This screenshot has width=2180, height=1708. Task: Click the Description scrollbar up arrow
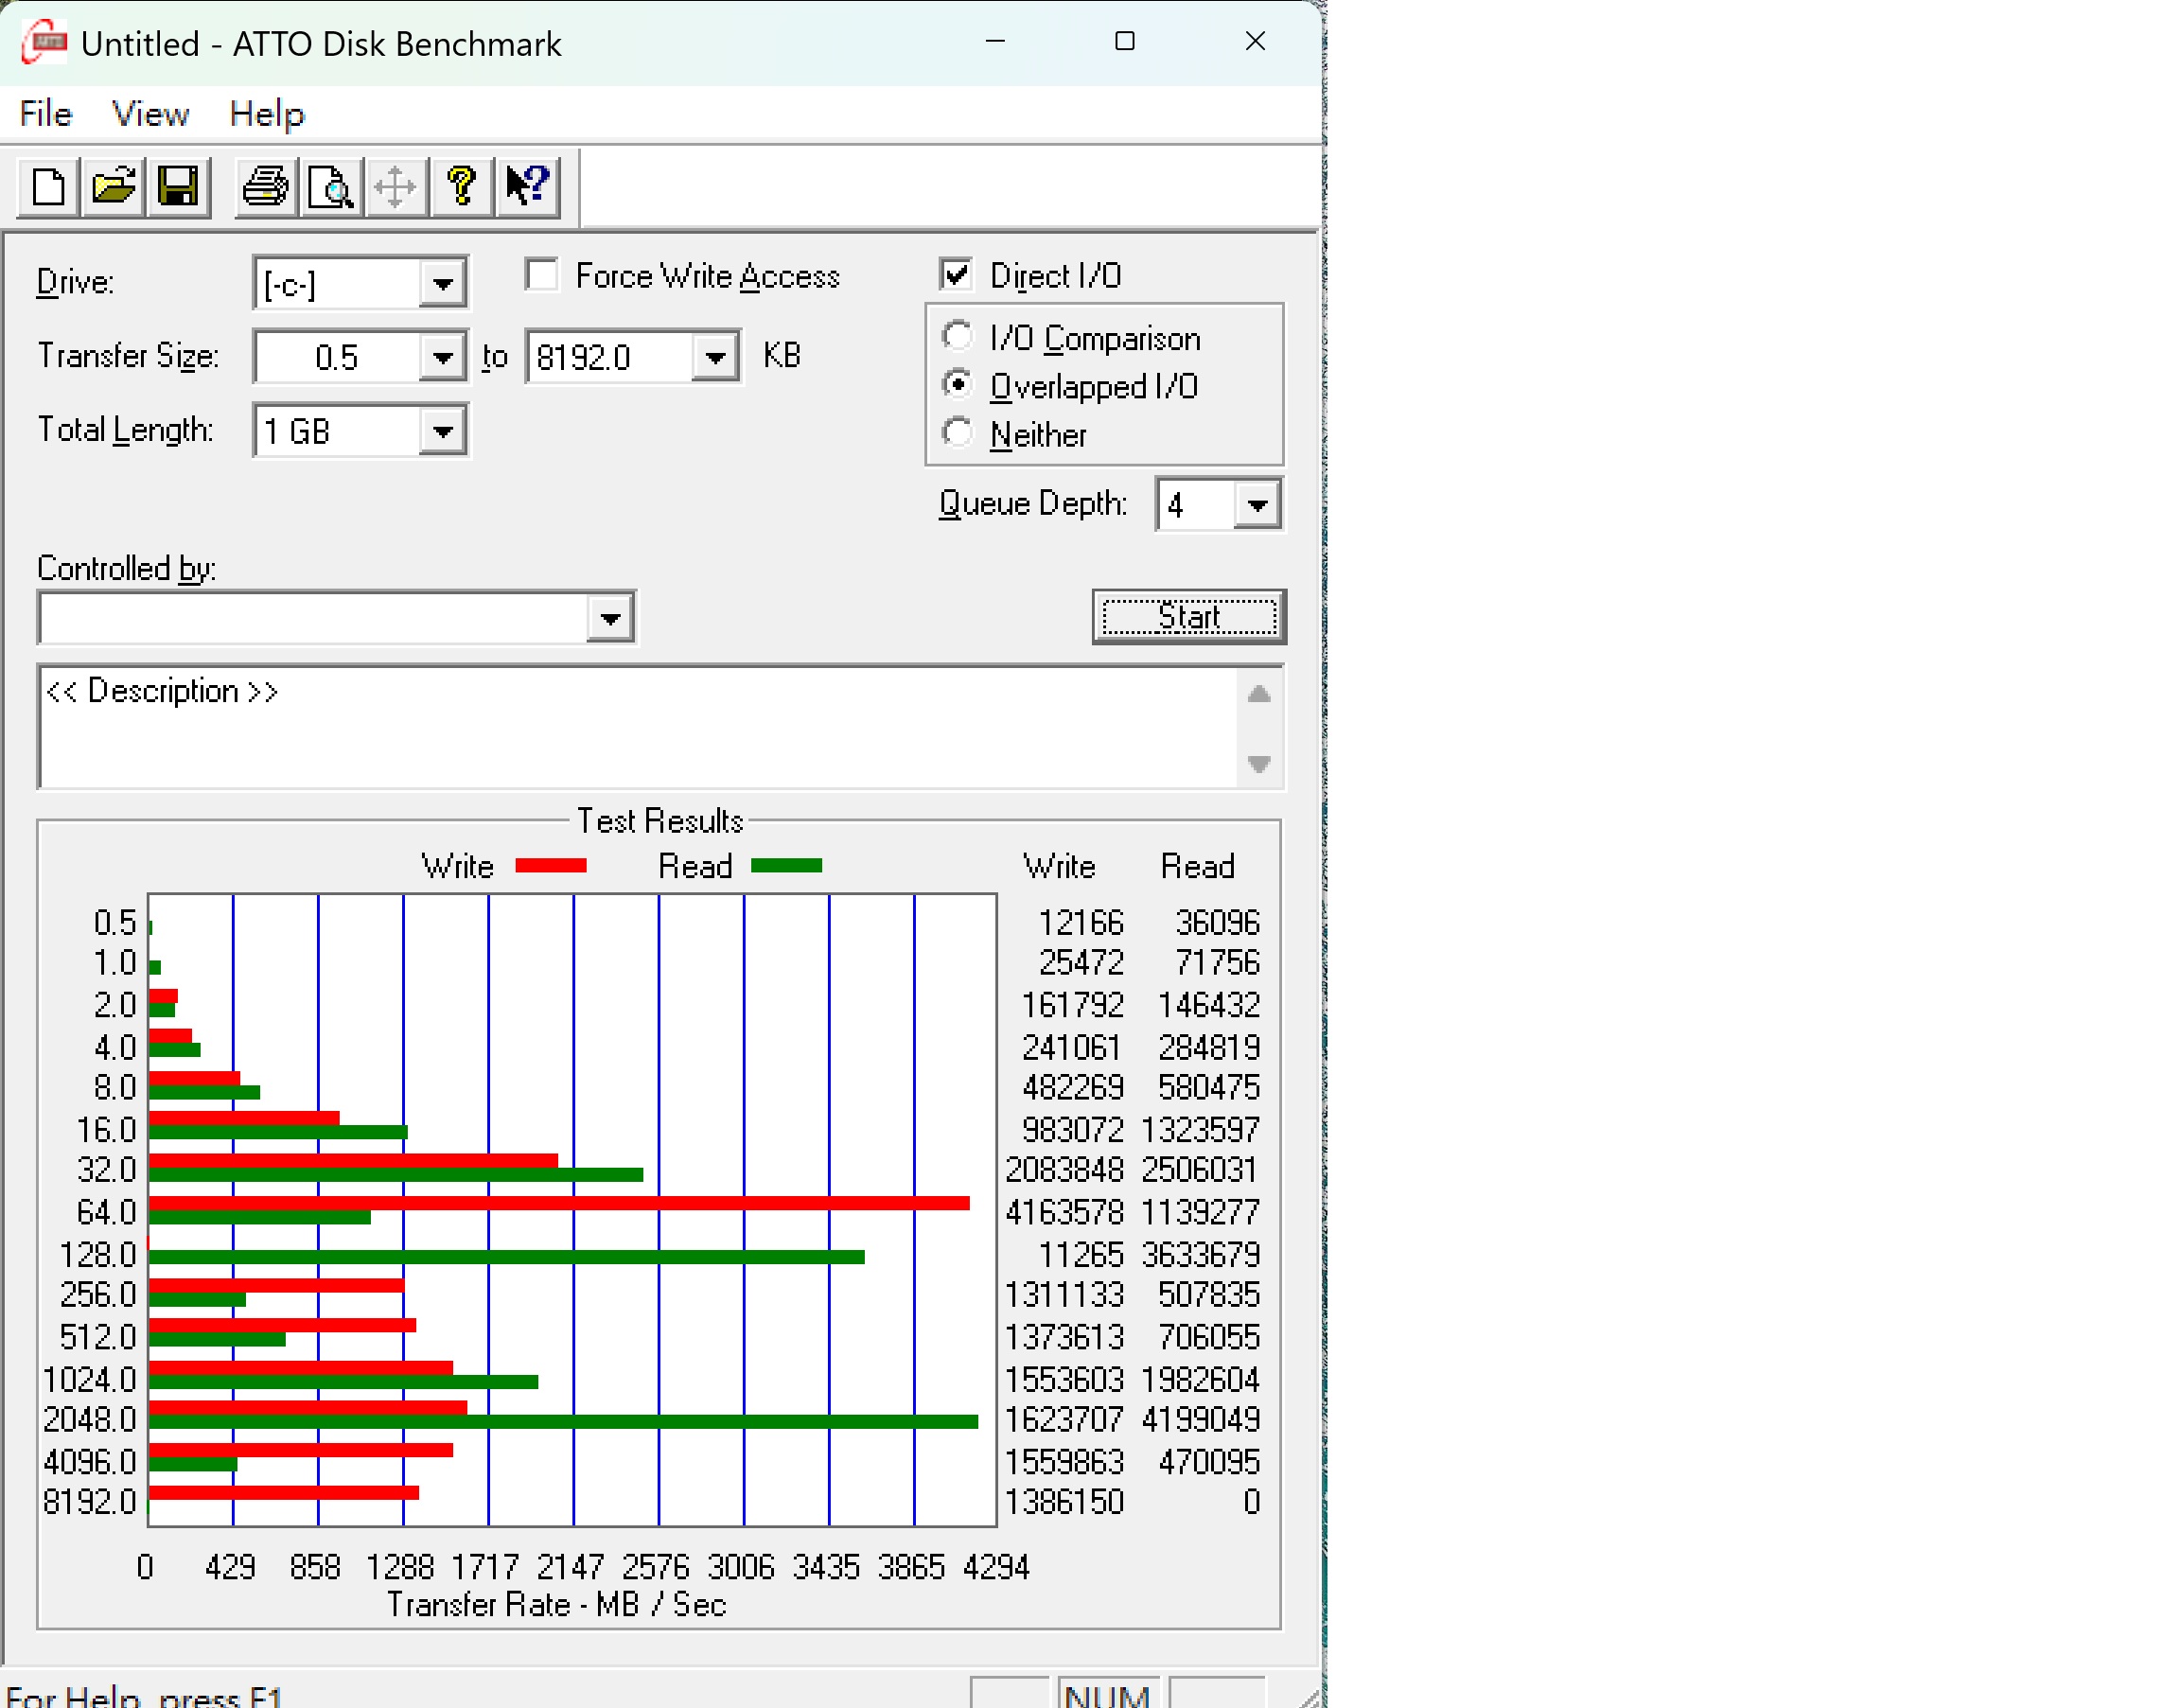[1260, 695]
